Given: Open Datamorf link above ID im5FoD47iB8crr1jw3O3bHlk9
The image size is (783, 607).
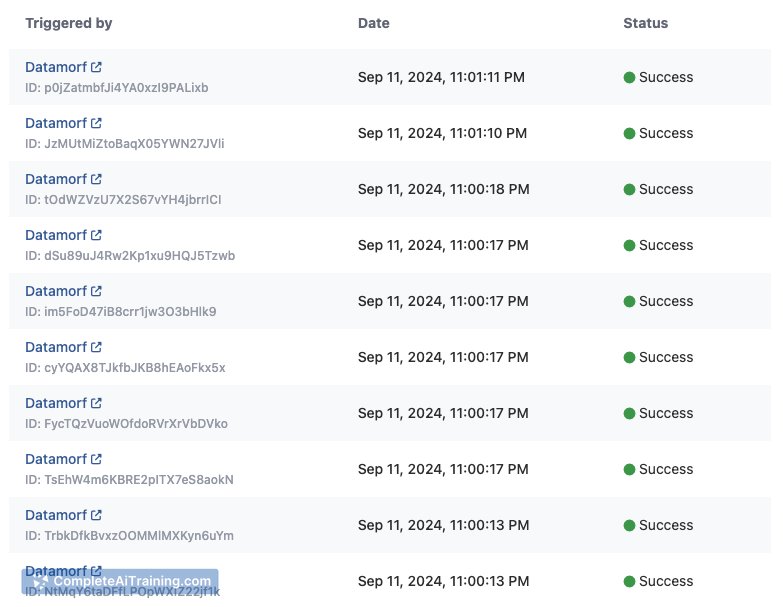Looking at the screenshot, I should coord(56,291).
